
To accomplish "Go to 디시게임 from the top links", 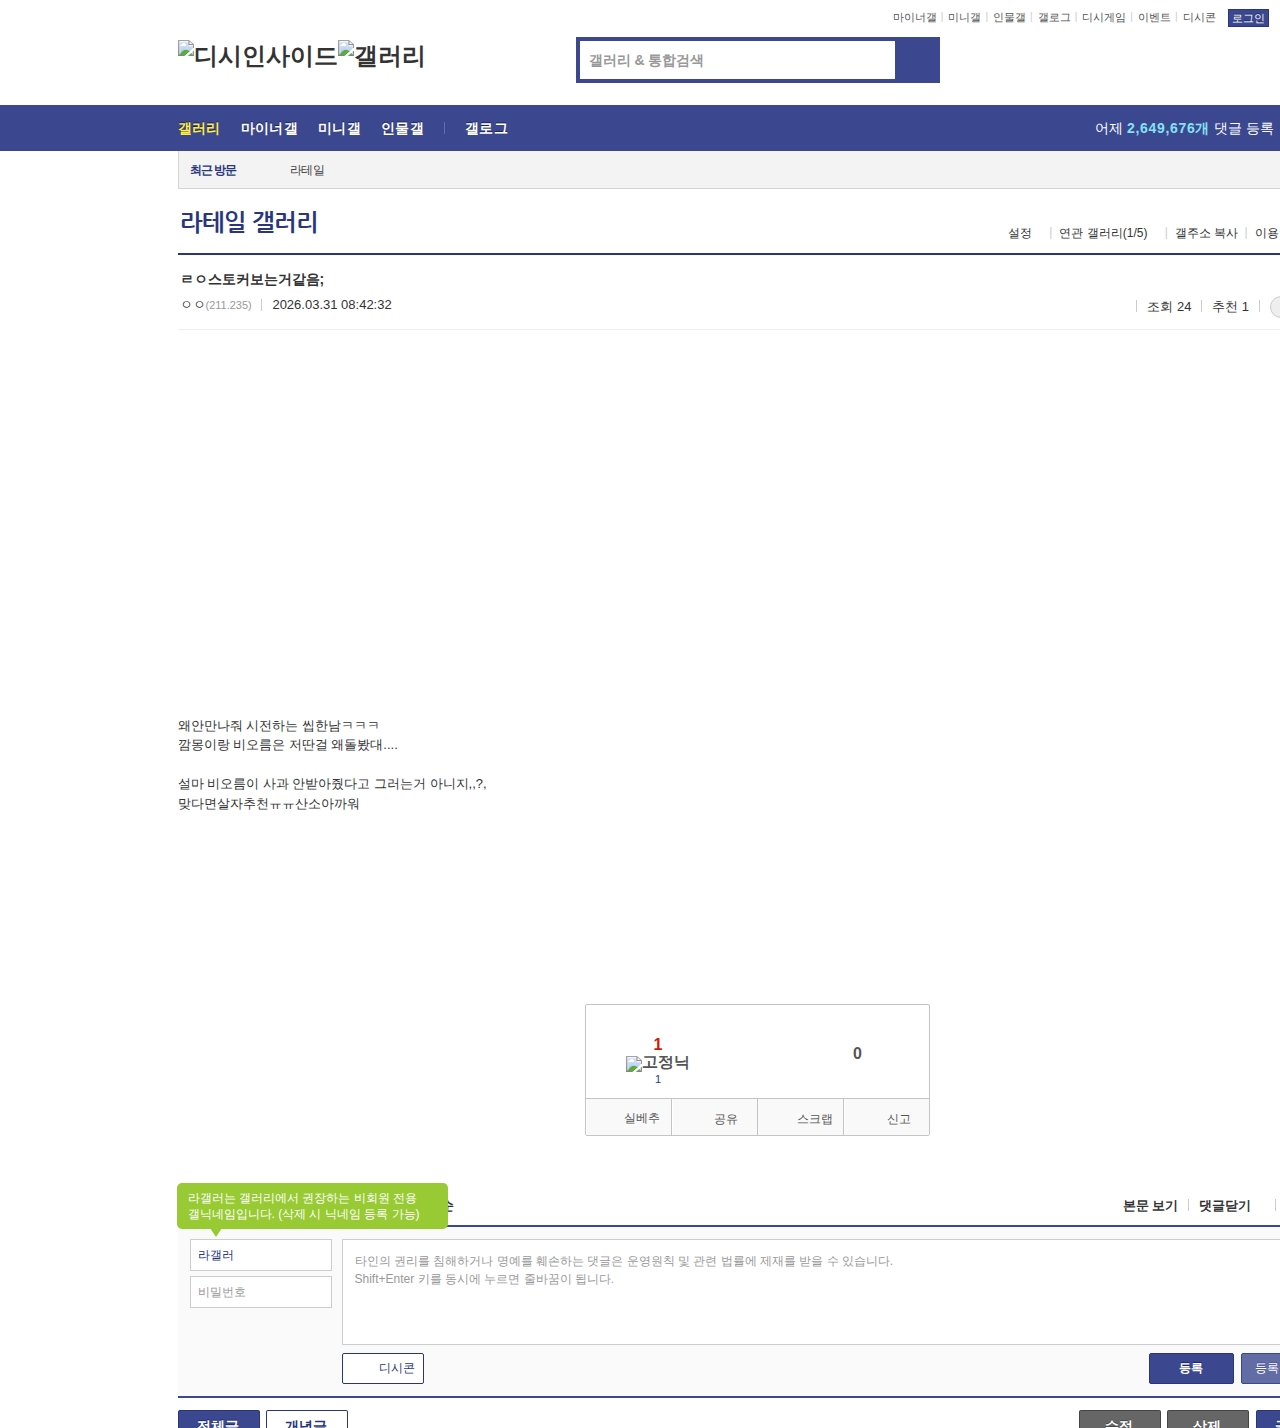I will click(x=1104, y=18).
